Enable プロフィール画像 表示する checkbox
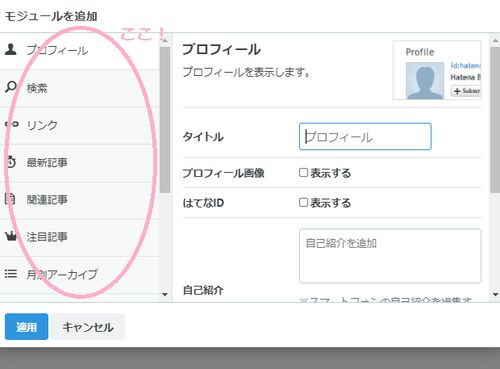 pos(303,172)
